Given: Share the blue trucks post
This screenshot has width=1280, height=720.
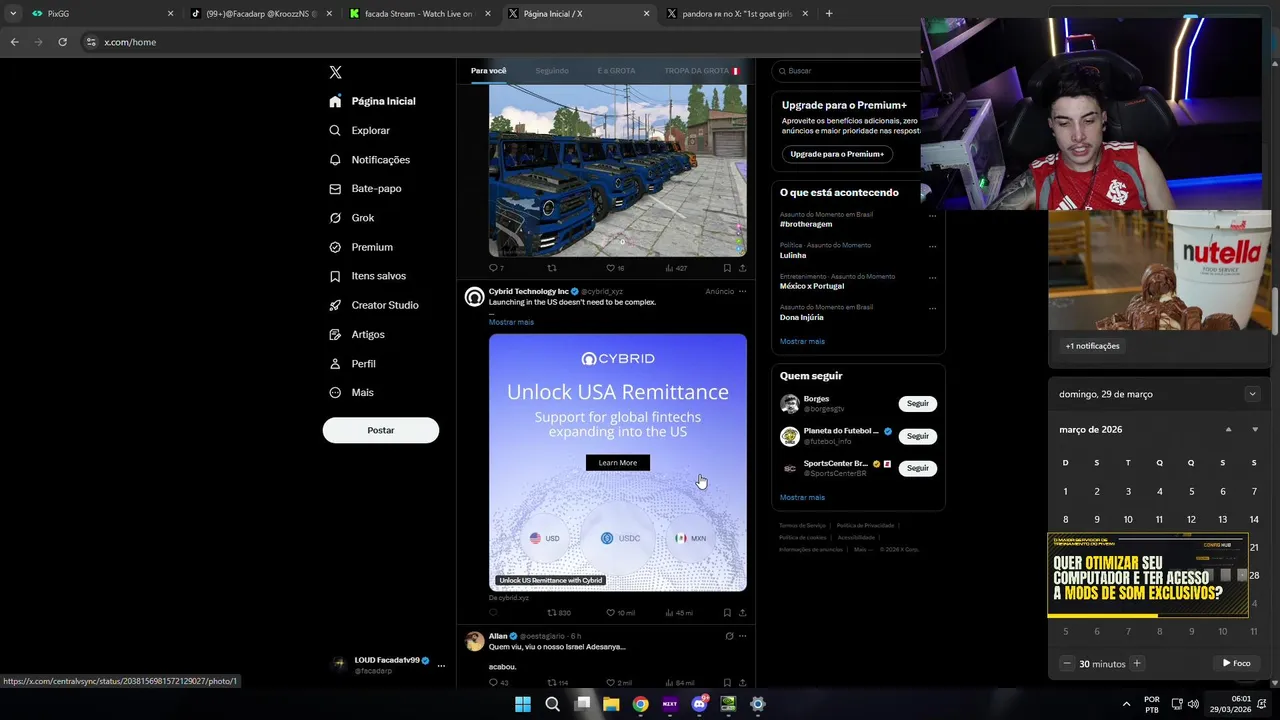Looking at the screenshot, I should [x=742, y=268].
